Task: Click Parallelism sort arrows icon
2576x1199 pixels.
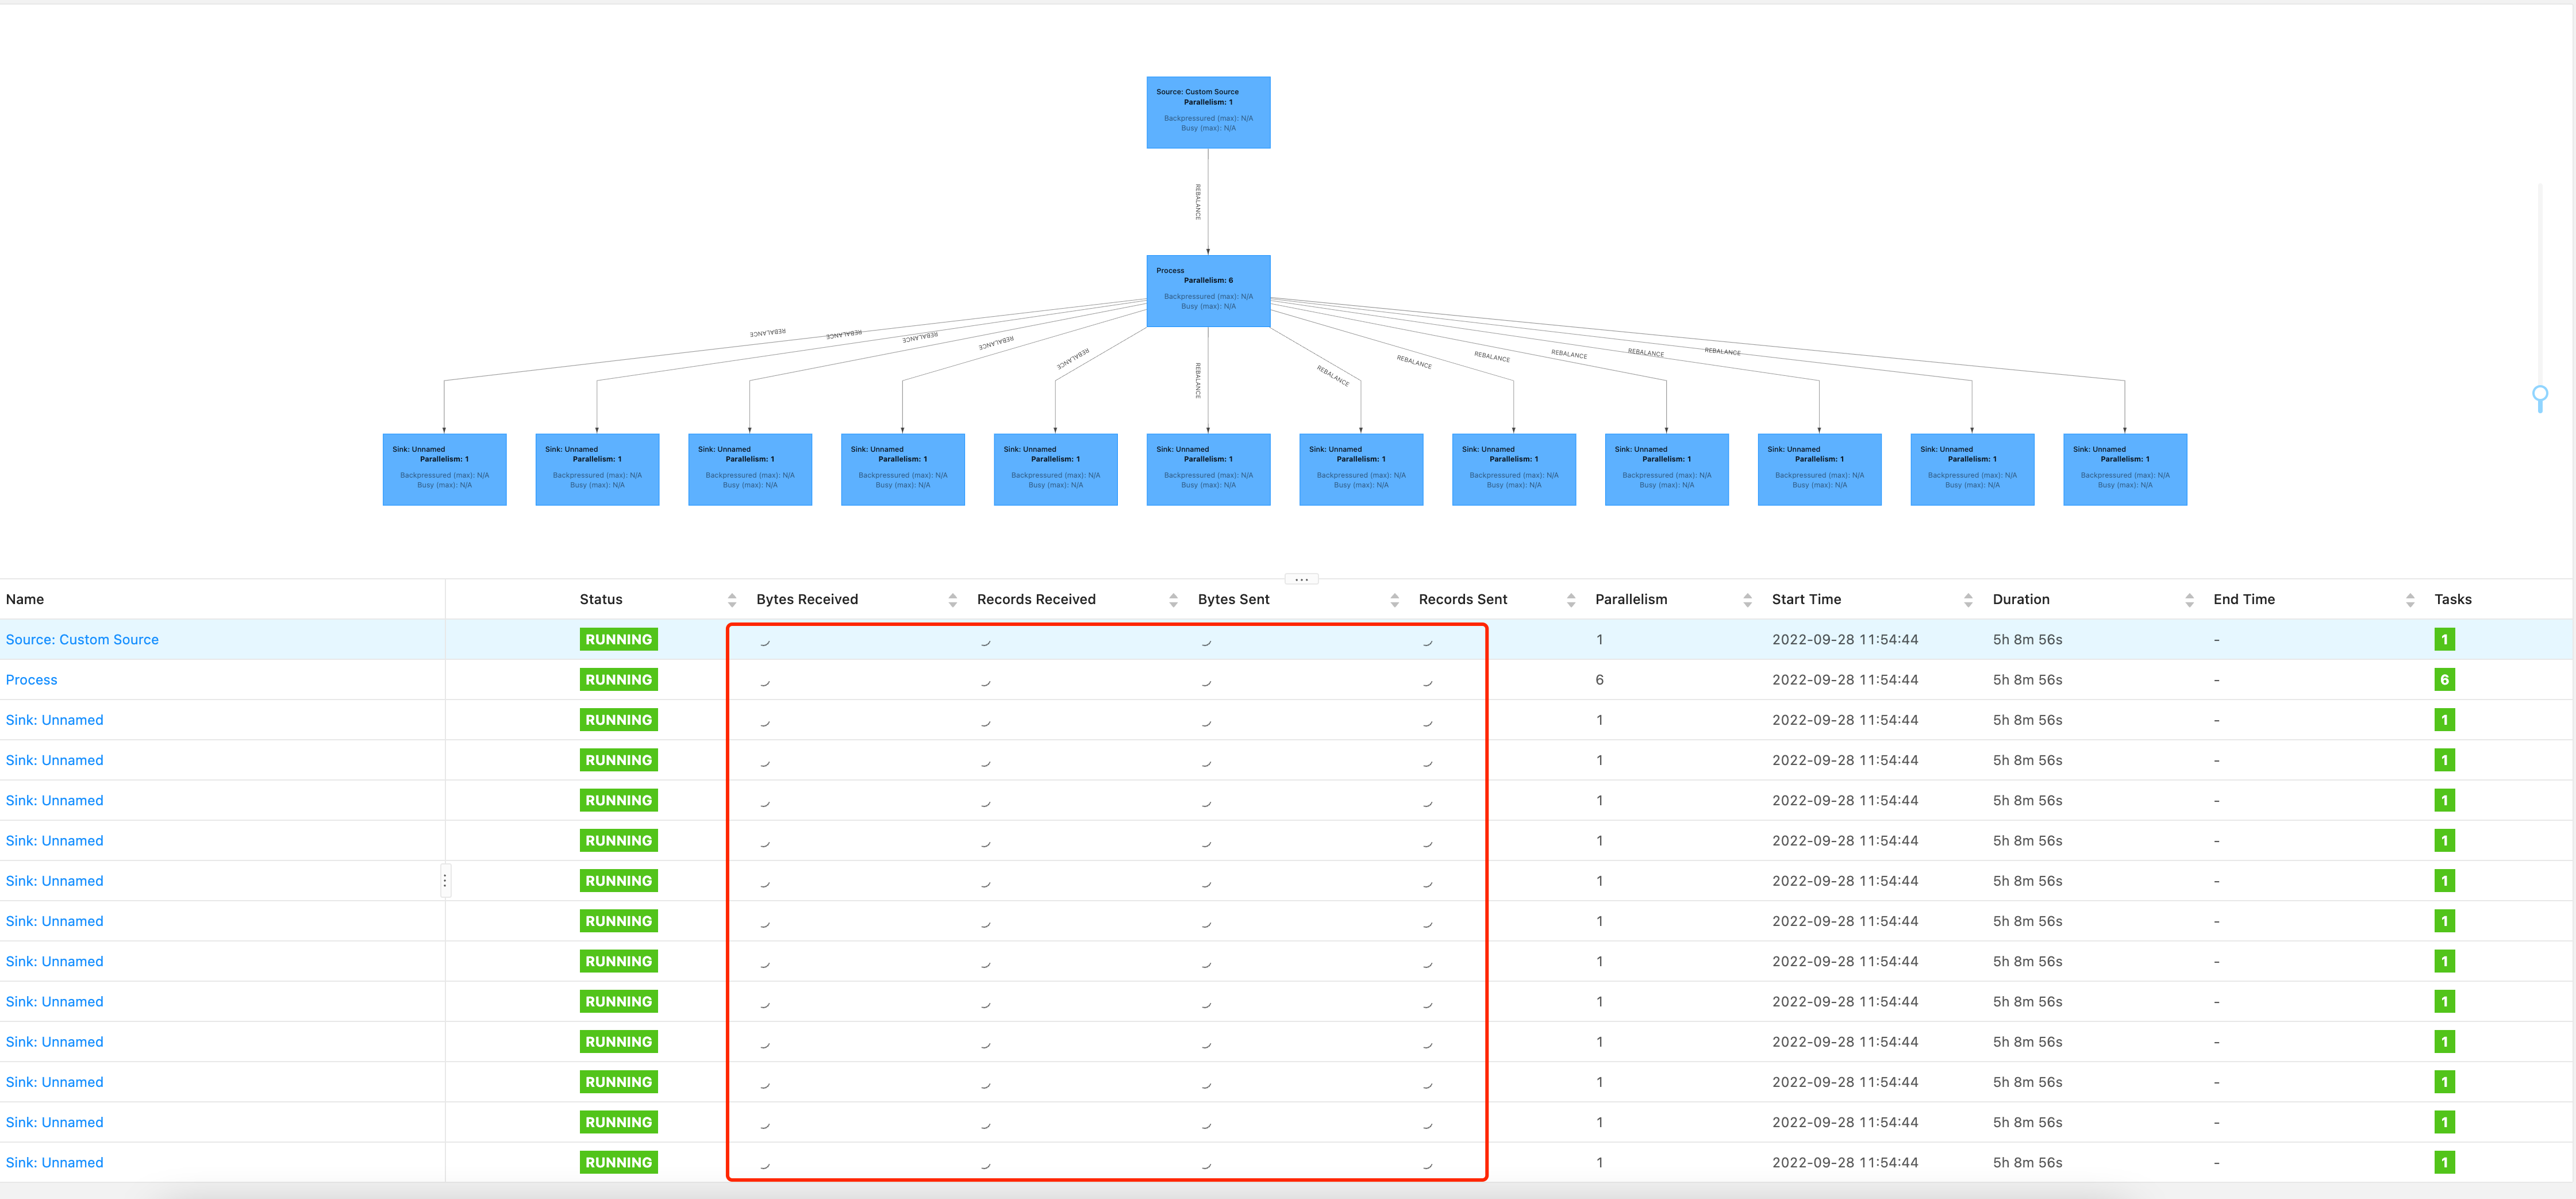Action: [1747, 600]
